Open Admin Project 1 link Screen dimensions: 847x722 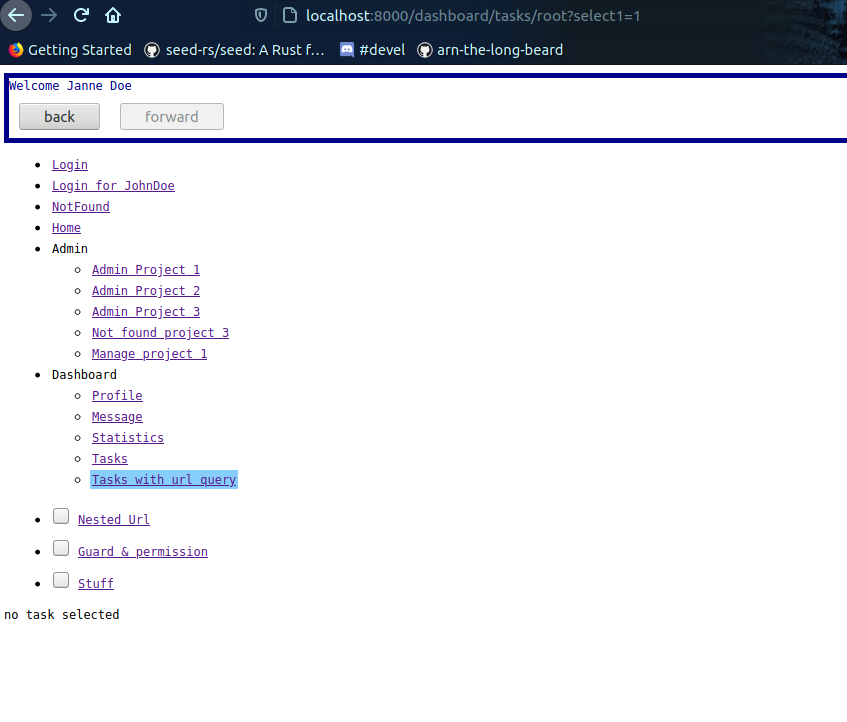(x=146, y=269)
